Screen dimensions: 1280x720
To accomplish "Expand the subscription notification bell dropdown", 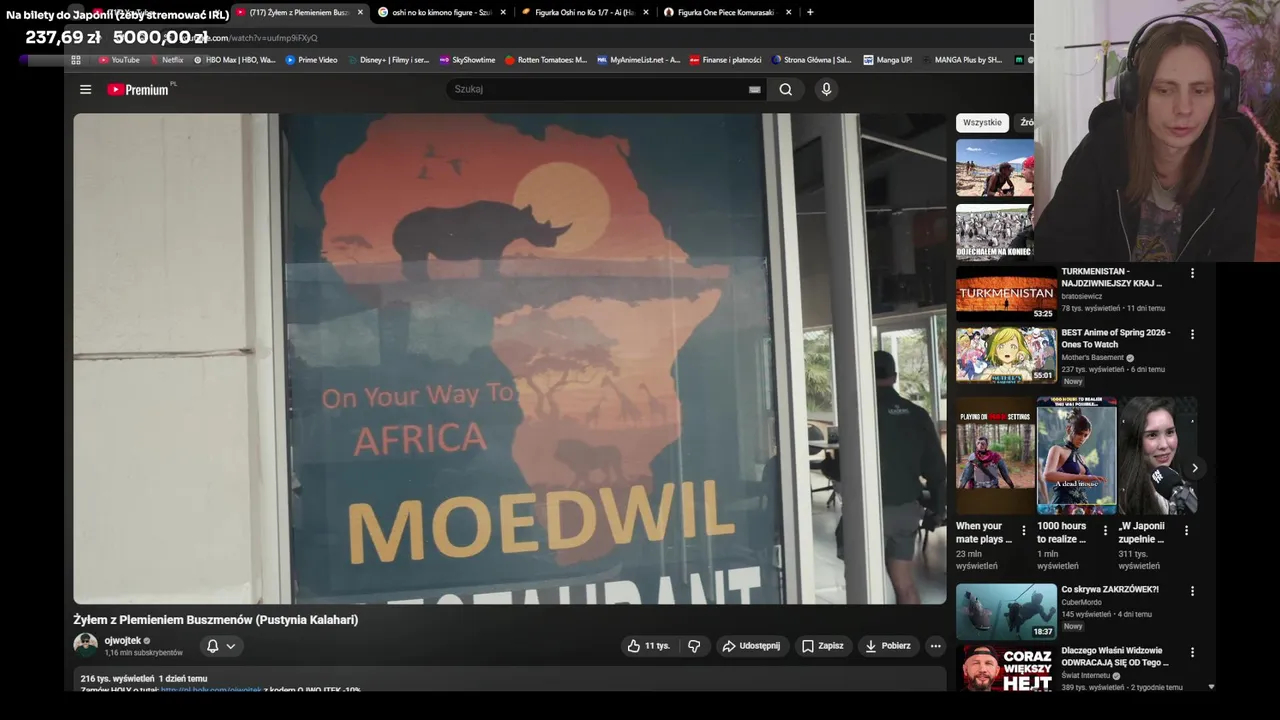I will (221, 646).
